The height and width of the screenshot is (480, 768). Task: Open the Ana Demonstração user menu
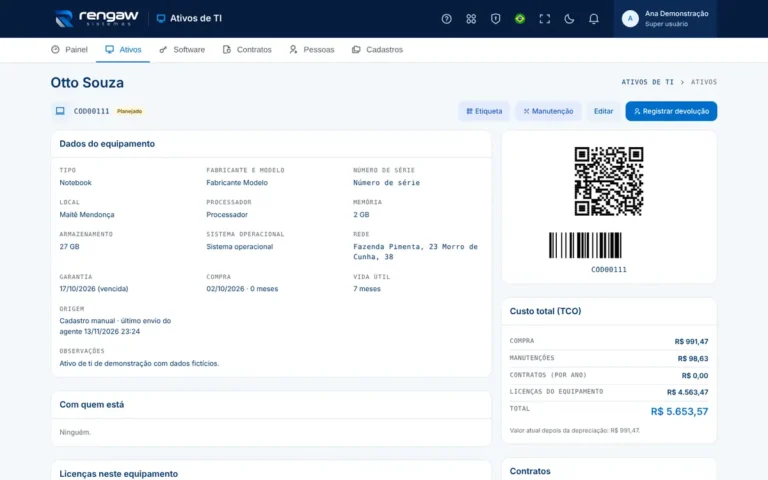tap(665, 19)
